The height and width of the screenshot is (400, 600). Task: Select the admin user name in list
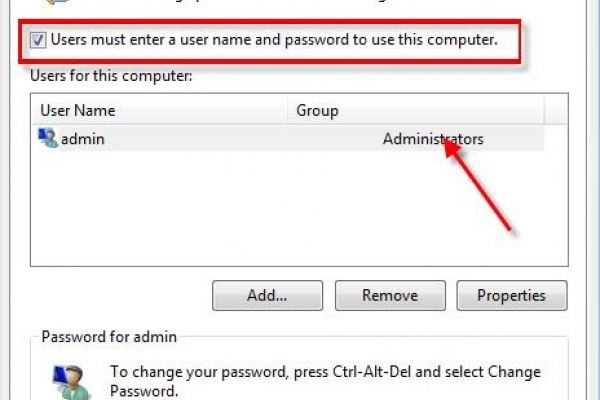point(83,139)
